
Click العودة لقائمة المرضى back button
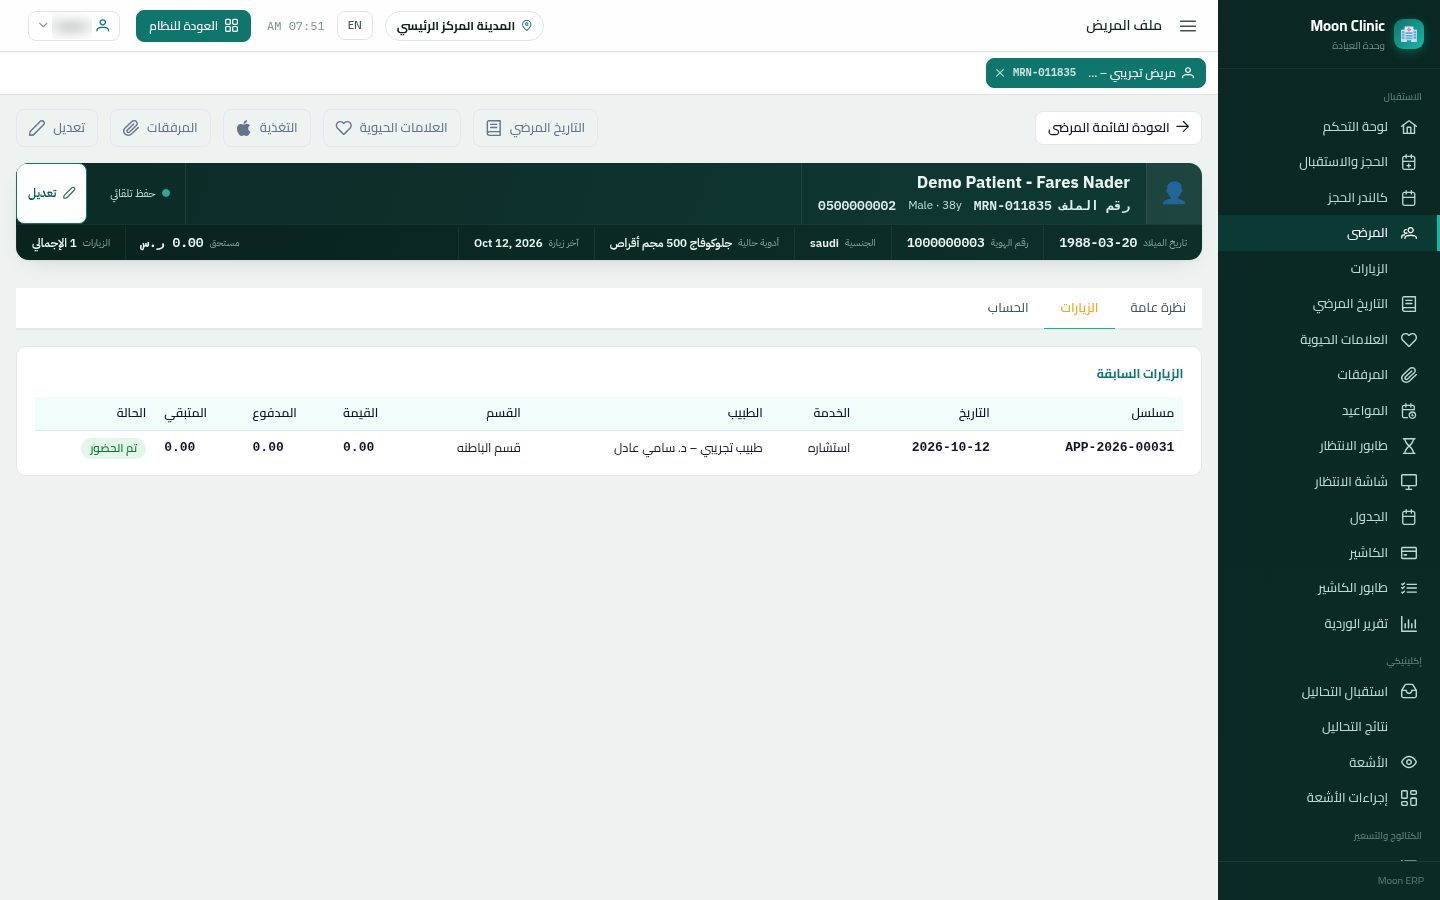1118,128
